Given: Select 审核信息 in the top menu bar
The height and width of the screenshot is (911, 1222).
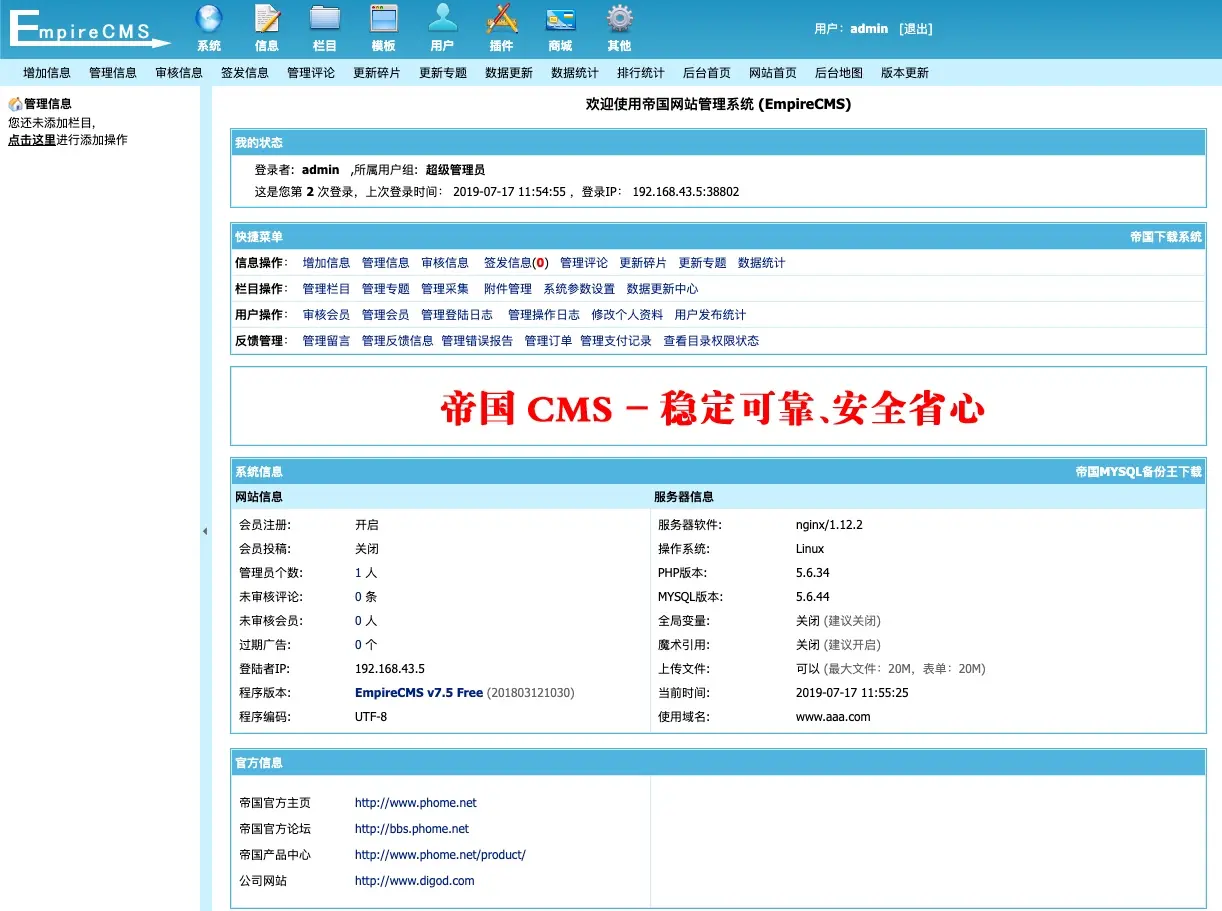Looking at the screenshot, I should (179, 73).
